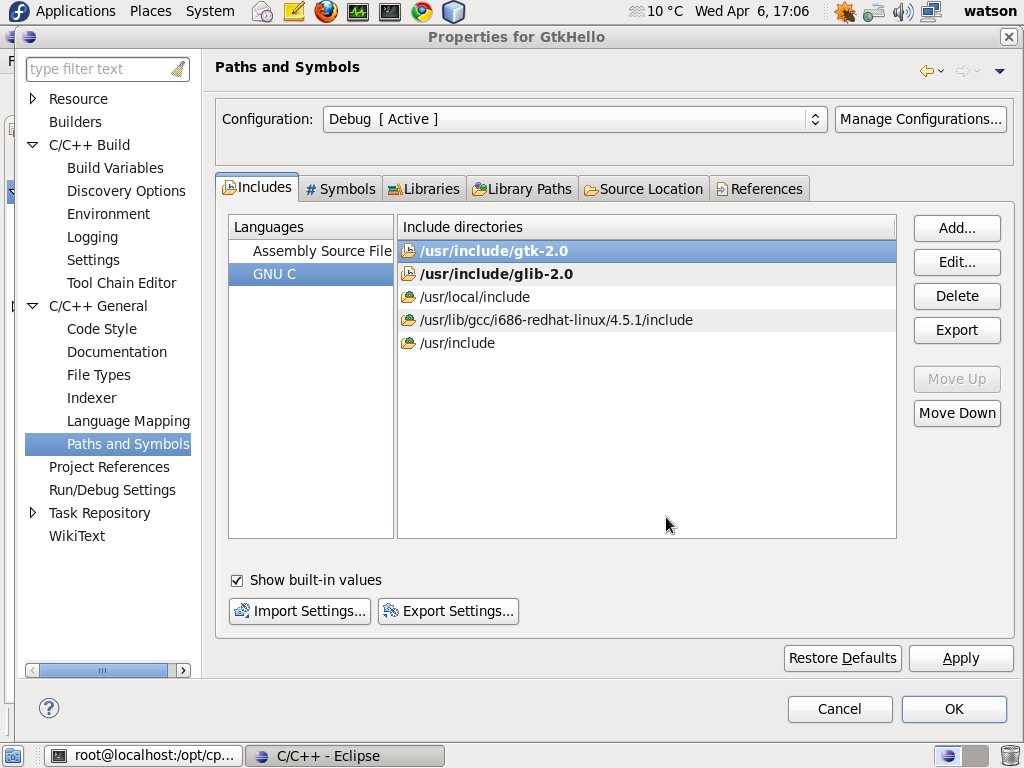Image resolution: width=1024 pixels, height=768 pixels.
Task: Switch to the first workspace in the switcher
Action: [948, 756]
